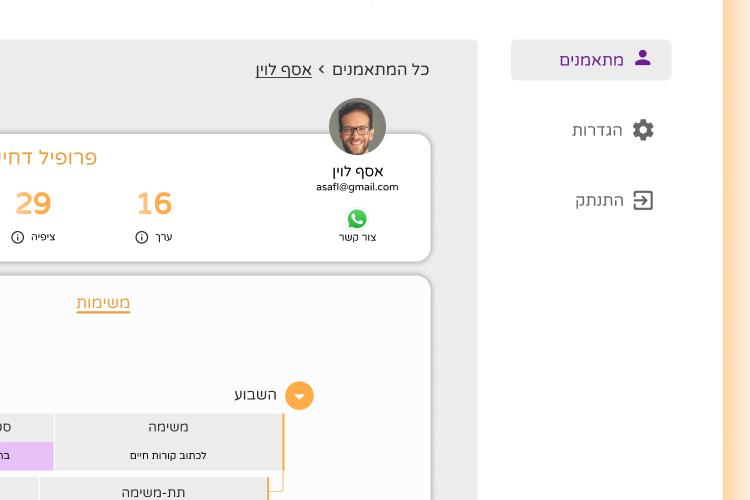Click the settings gear icon
This screenshot has width=750, height=500.
pyautogui.click(x=643, y=130)
